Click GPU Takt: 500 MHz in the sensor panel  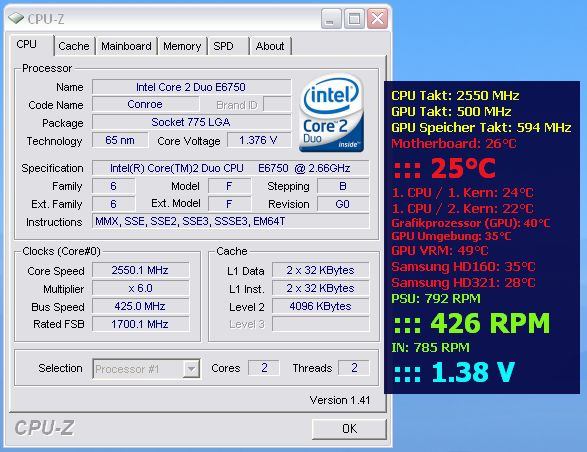451,112
